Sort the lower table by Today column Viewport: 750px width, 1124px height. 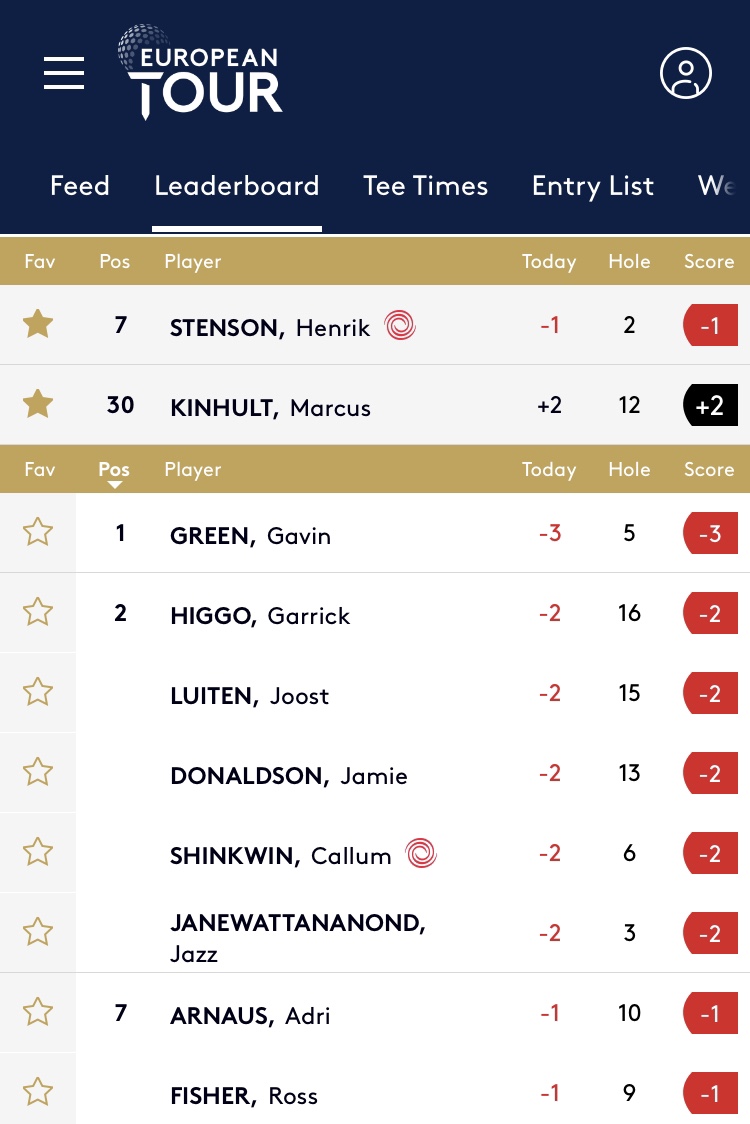click(x=549, y=470)
